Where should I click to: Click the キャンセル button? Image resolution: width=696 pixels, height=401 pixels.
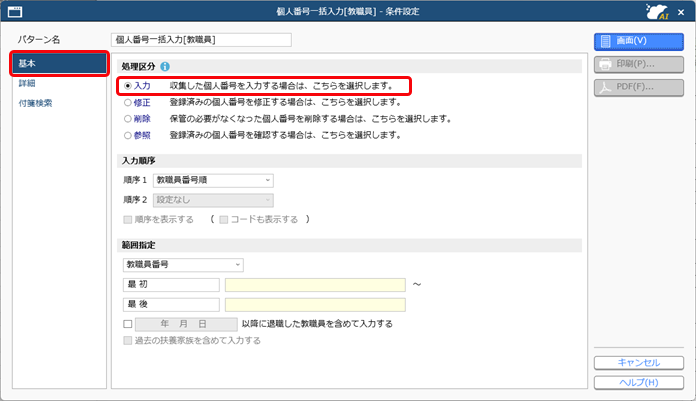pos(639,363)
